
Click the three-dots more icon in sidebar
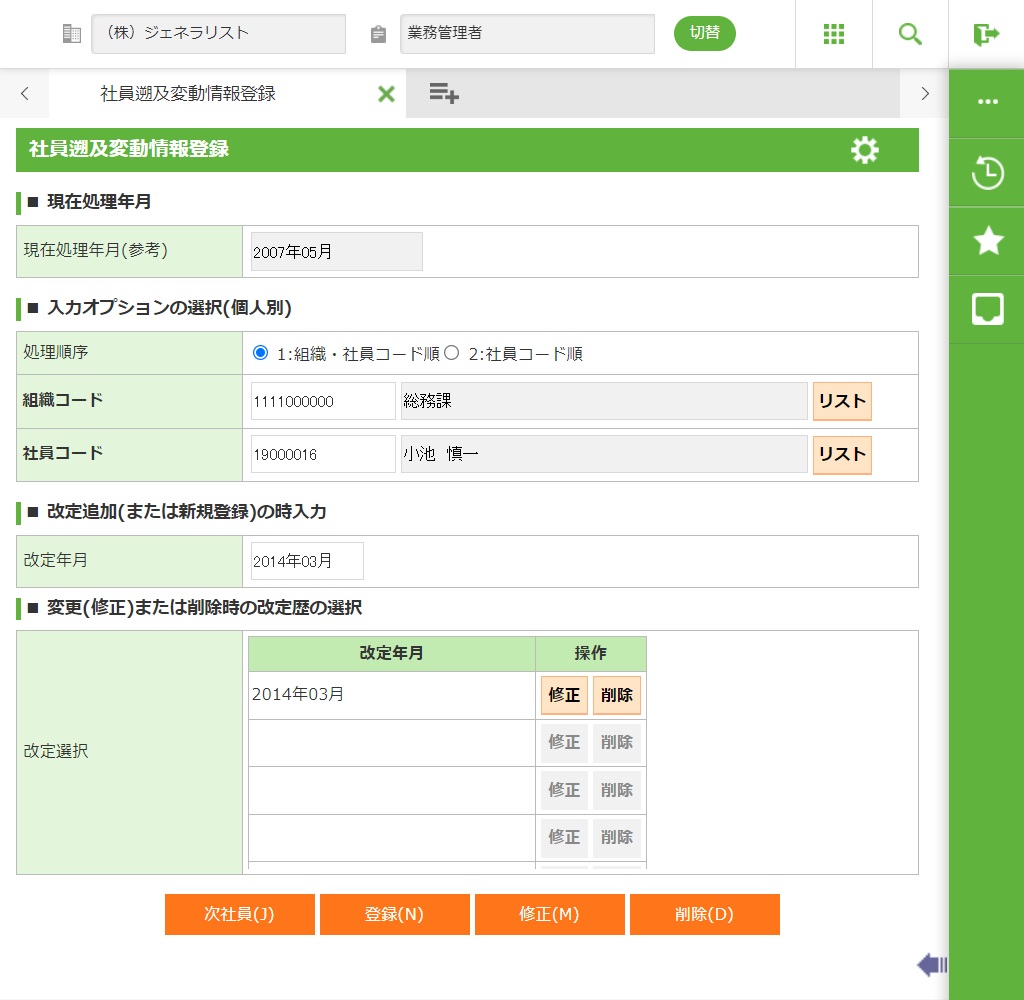click(987, 102)
